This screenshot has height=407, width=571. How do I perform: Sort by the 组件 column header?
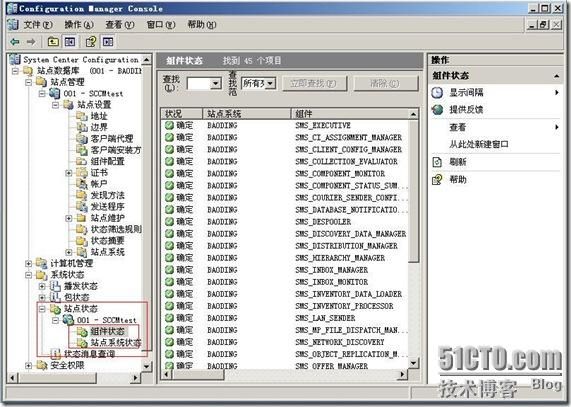350,114
